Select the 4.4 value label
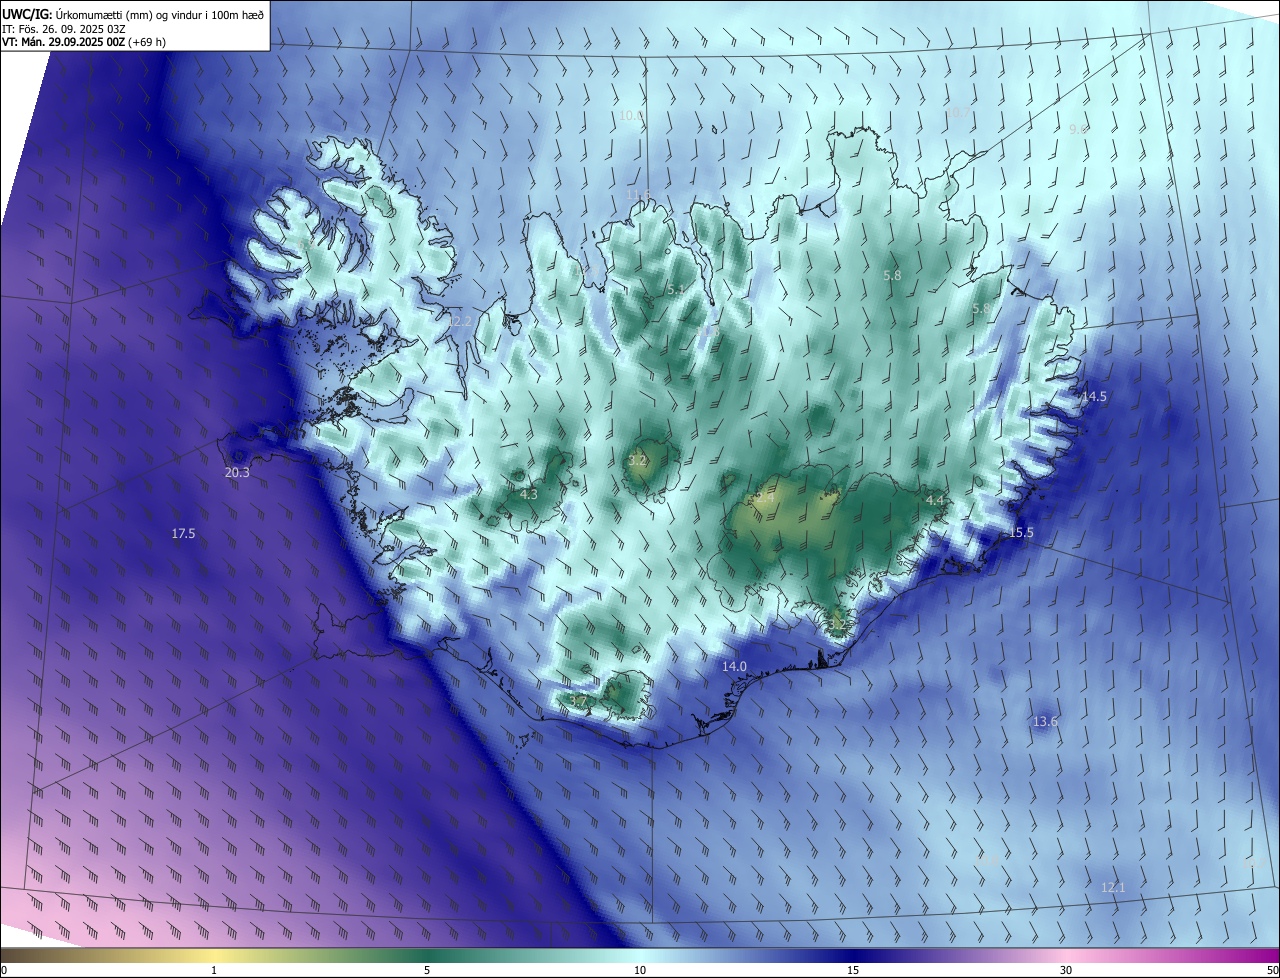 click(x=935, y=499)
